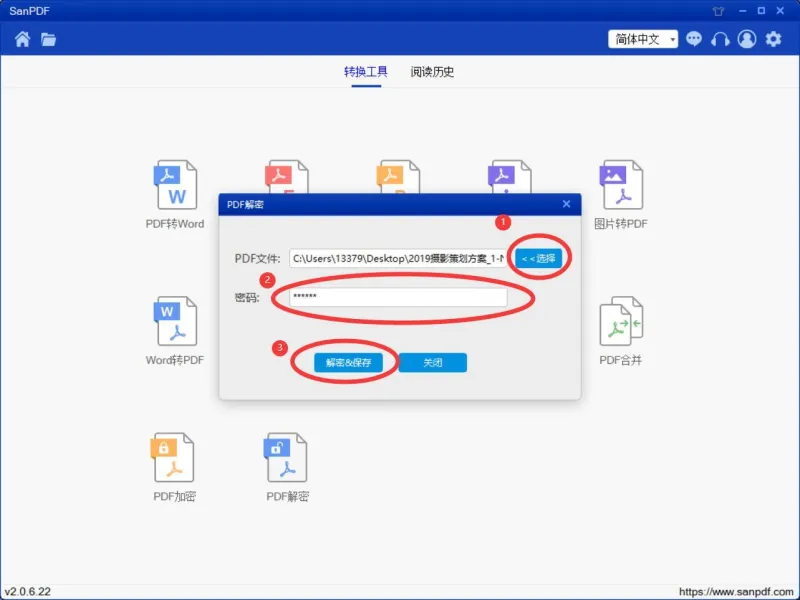Switch to the 转换工具 tab
800x600 pixels.
click(366, 71)
